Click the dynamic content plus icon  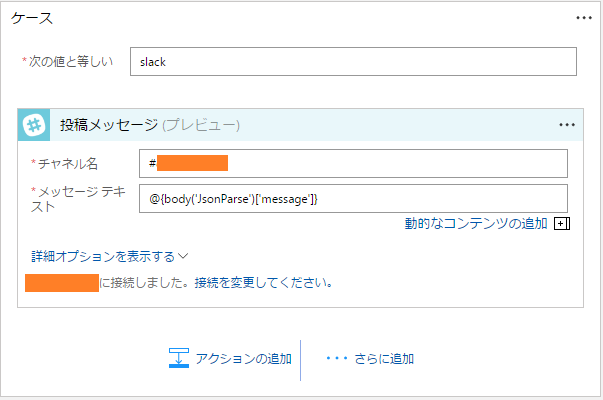pyautogui.click(x=562, y=223)
